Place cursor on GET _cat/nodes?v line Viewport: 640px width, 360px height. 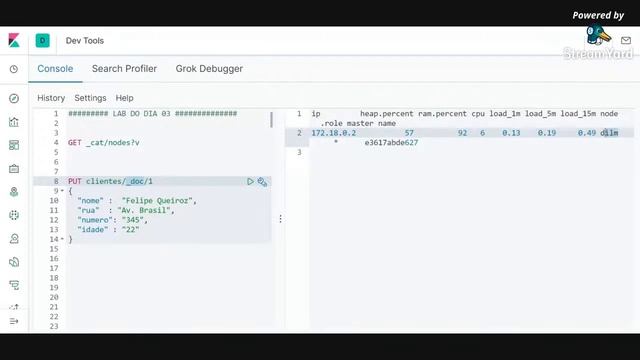(104, 142)
